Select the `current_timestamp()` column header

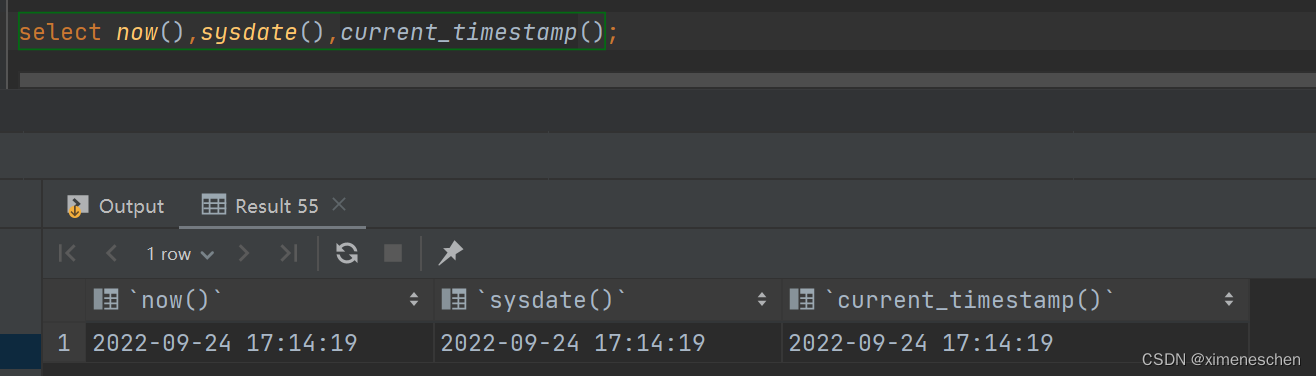coord(1016,299)
